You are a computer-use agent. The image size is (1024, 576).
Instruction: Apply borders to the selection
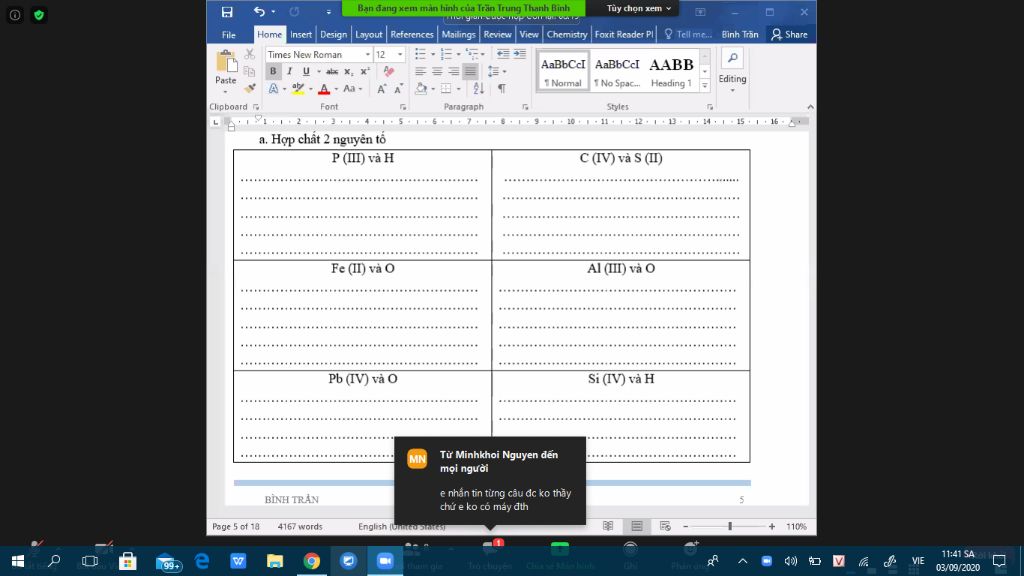[446, 89]
